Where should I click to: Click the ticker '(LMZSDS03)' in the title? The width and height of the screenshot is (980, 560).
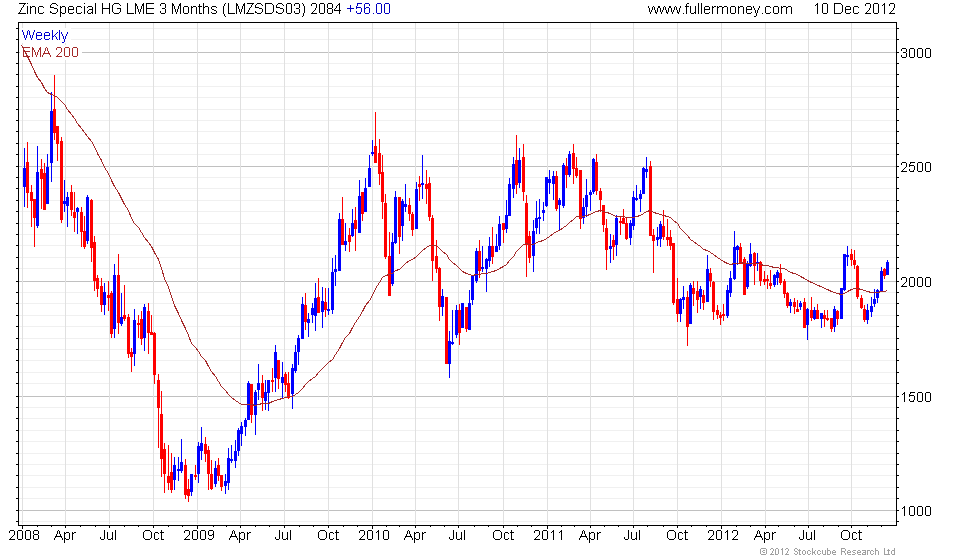tap(264, 9)
